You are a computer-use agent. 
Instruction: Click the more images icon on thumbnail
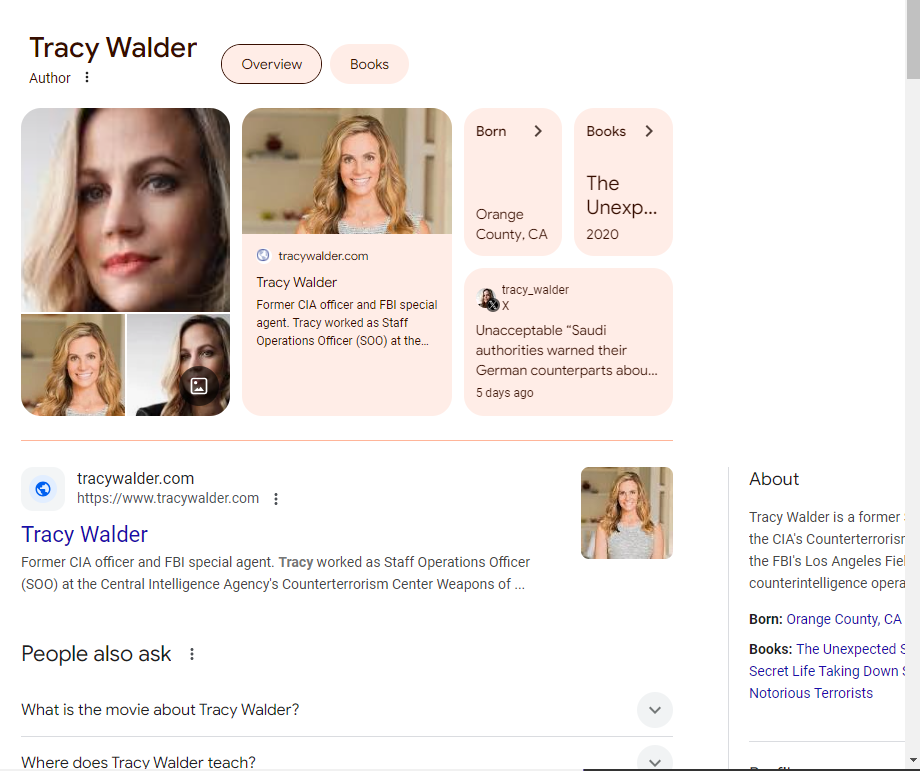click(199, 386)
